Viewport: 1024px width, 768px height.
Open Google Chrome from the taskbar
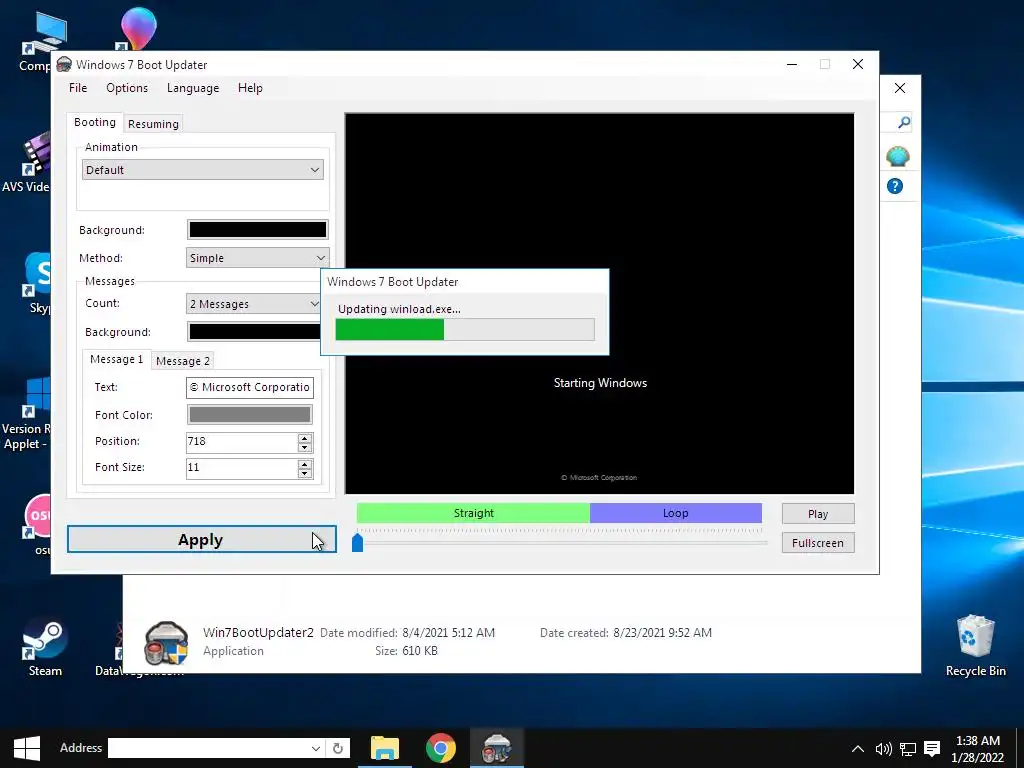click(x=441, y=748)
